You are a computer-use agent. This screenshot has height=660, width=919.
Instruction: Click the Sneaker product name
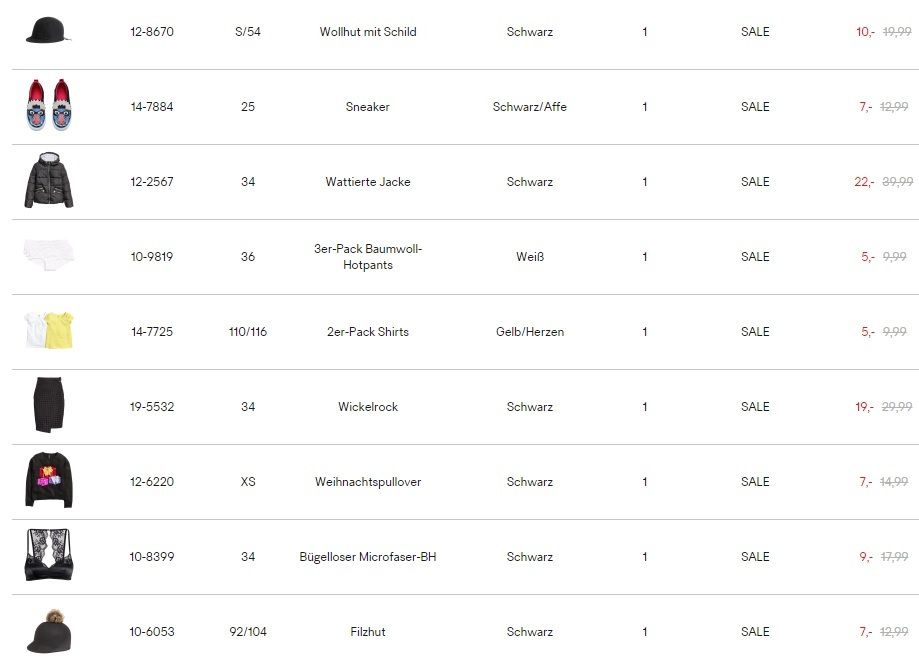point(367,107)
